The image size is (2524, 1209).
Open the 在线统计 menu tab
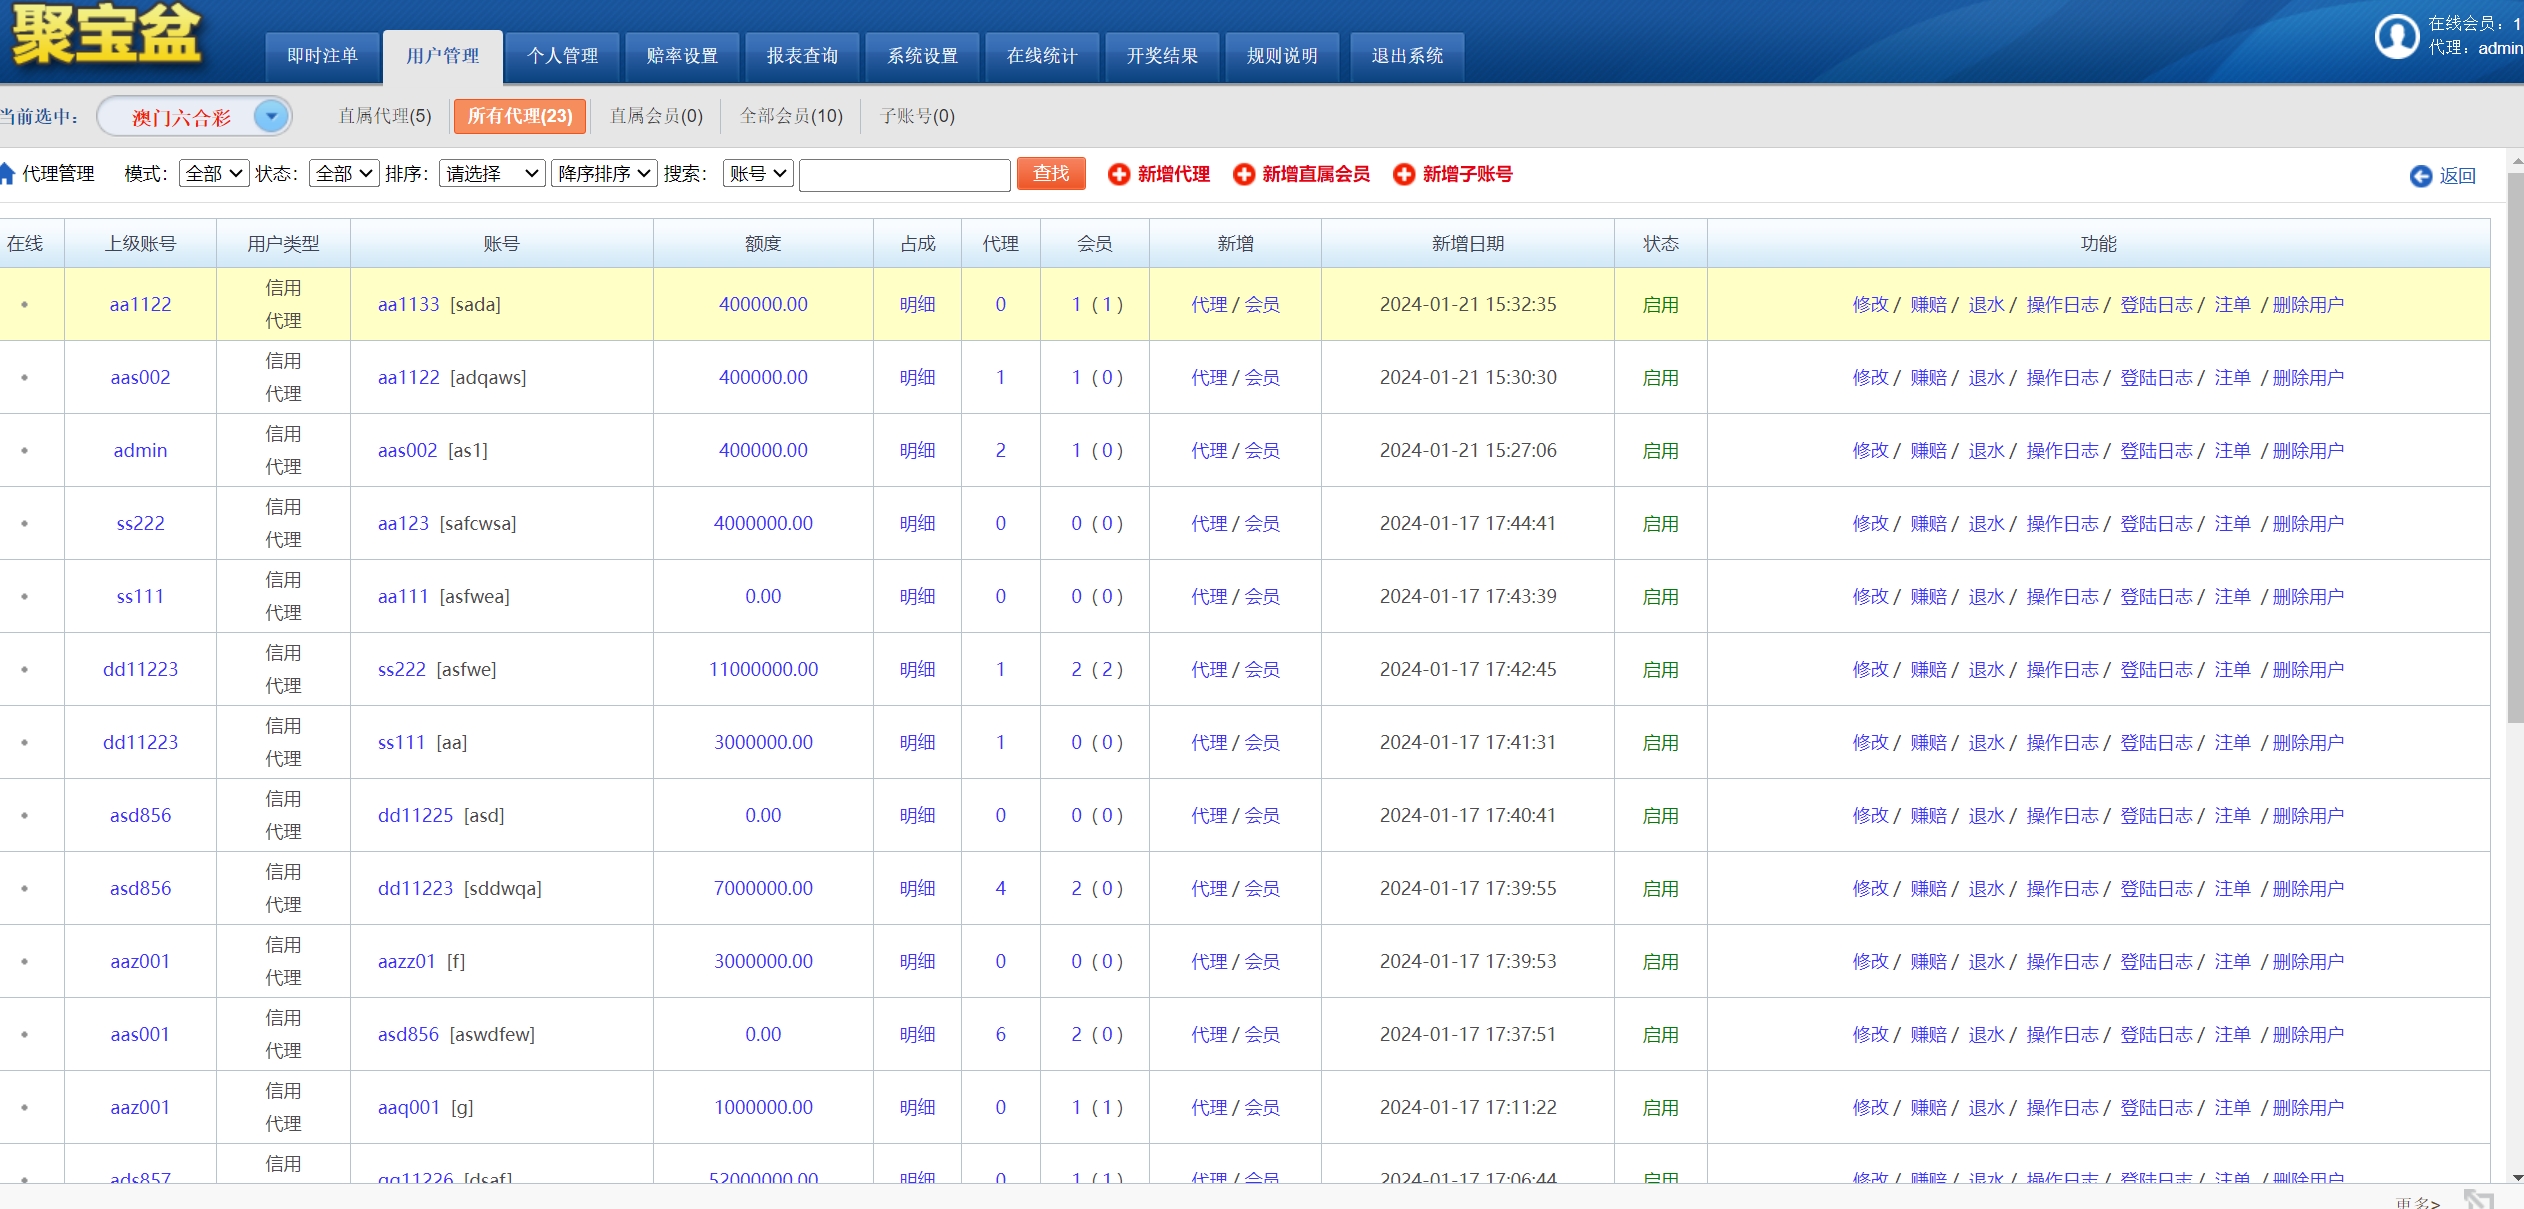(x=1042, y=56)
